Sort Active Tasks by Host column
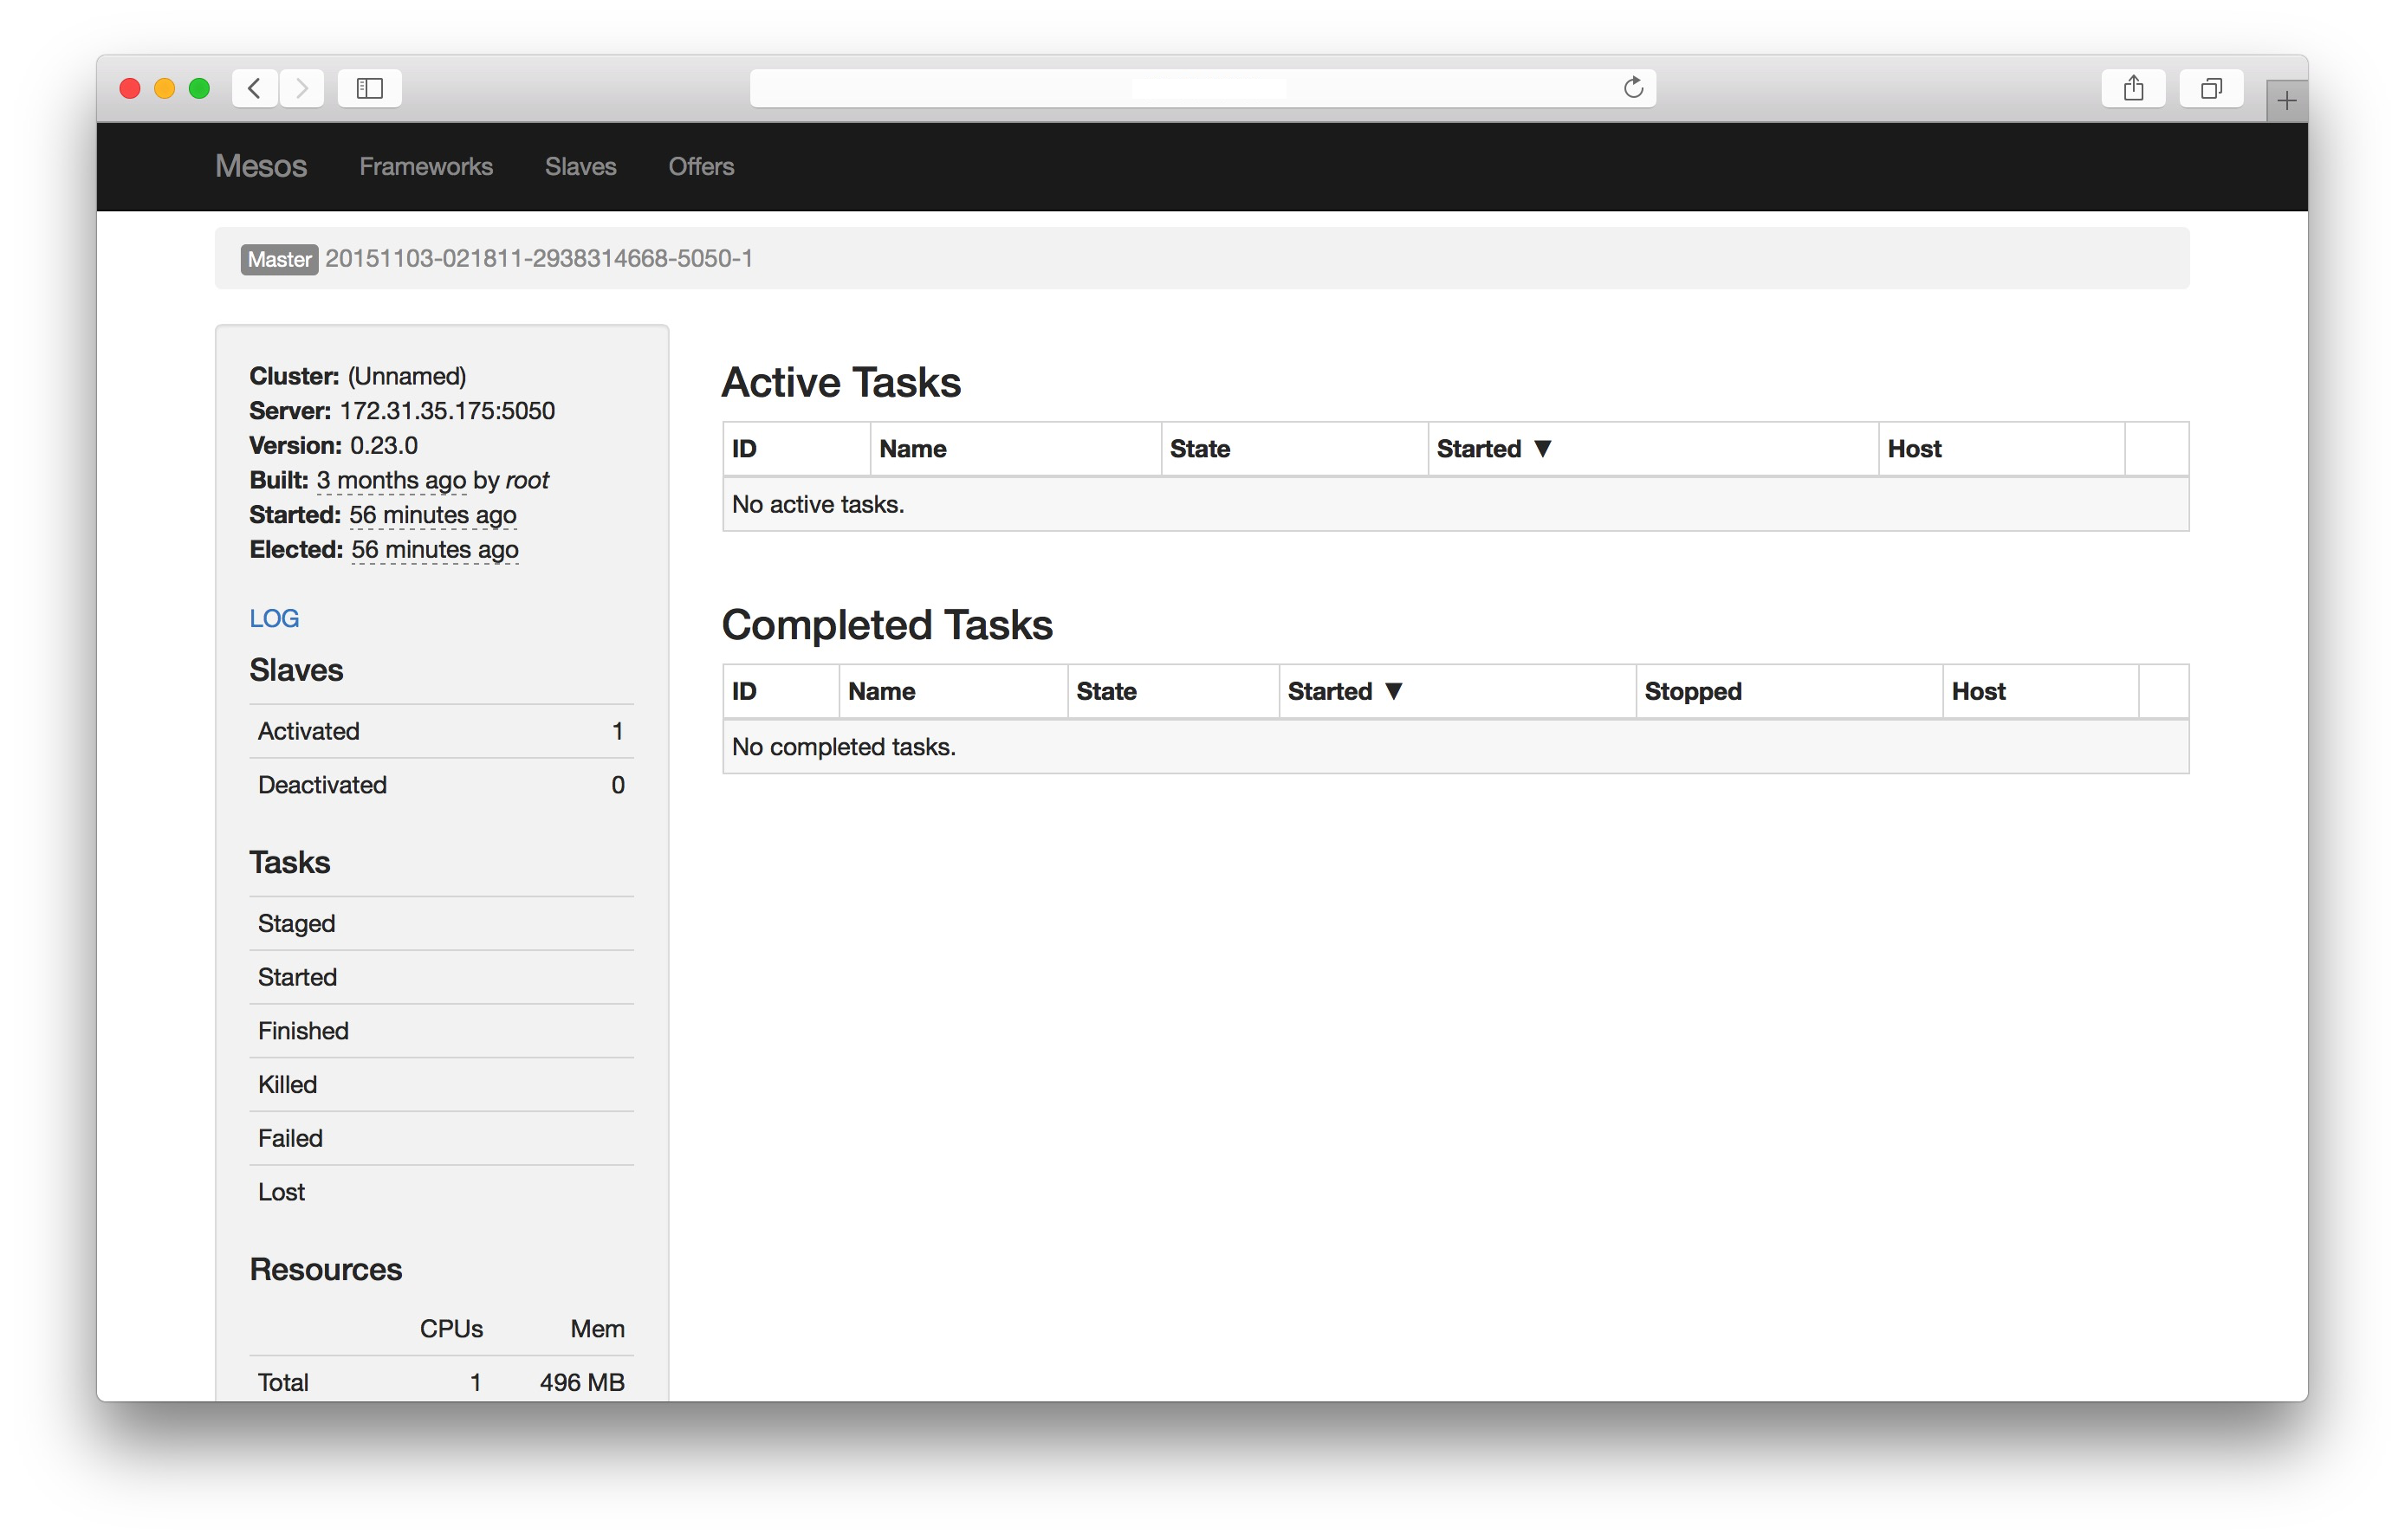Screen dimensions: 2405x1540 2000,449
